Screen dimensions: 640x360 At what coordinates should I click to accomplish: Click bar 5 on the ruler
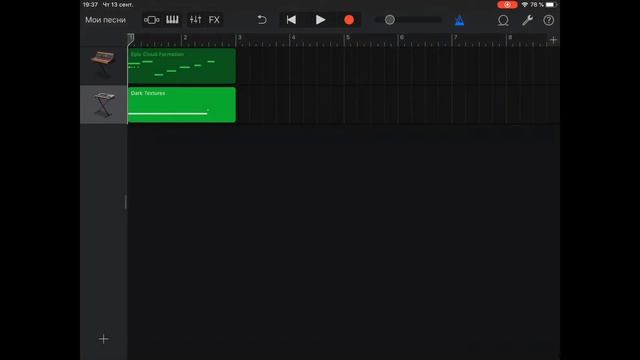(x=348, y=38)
